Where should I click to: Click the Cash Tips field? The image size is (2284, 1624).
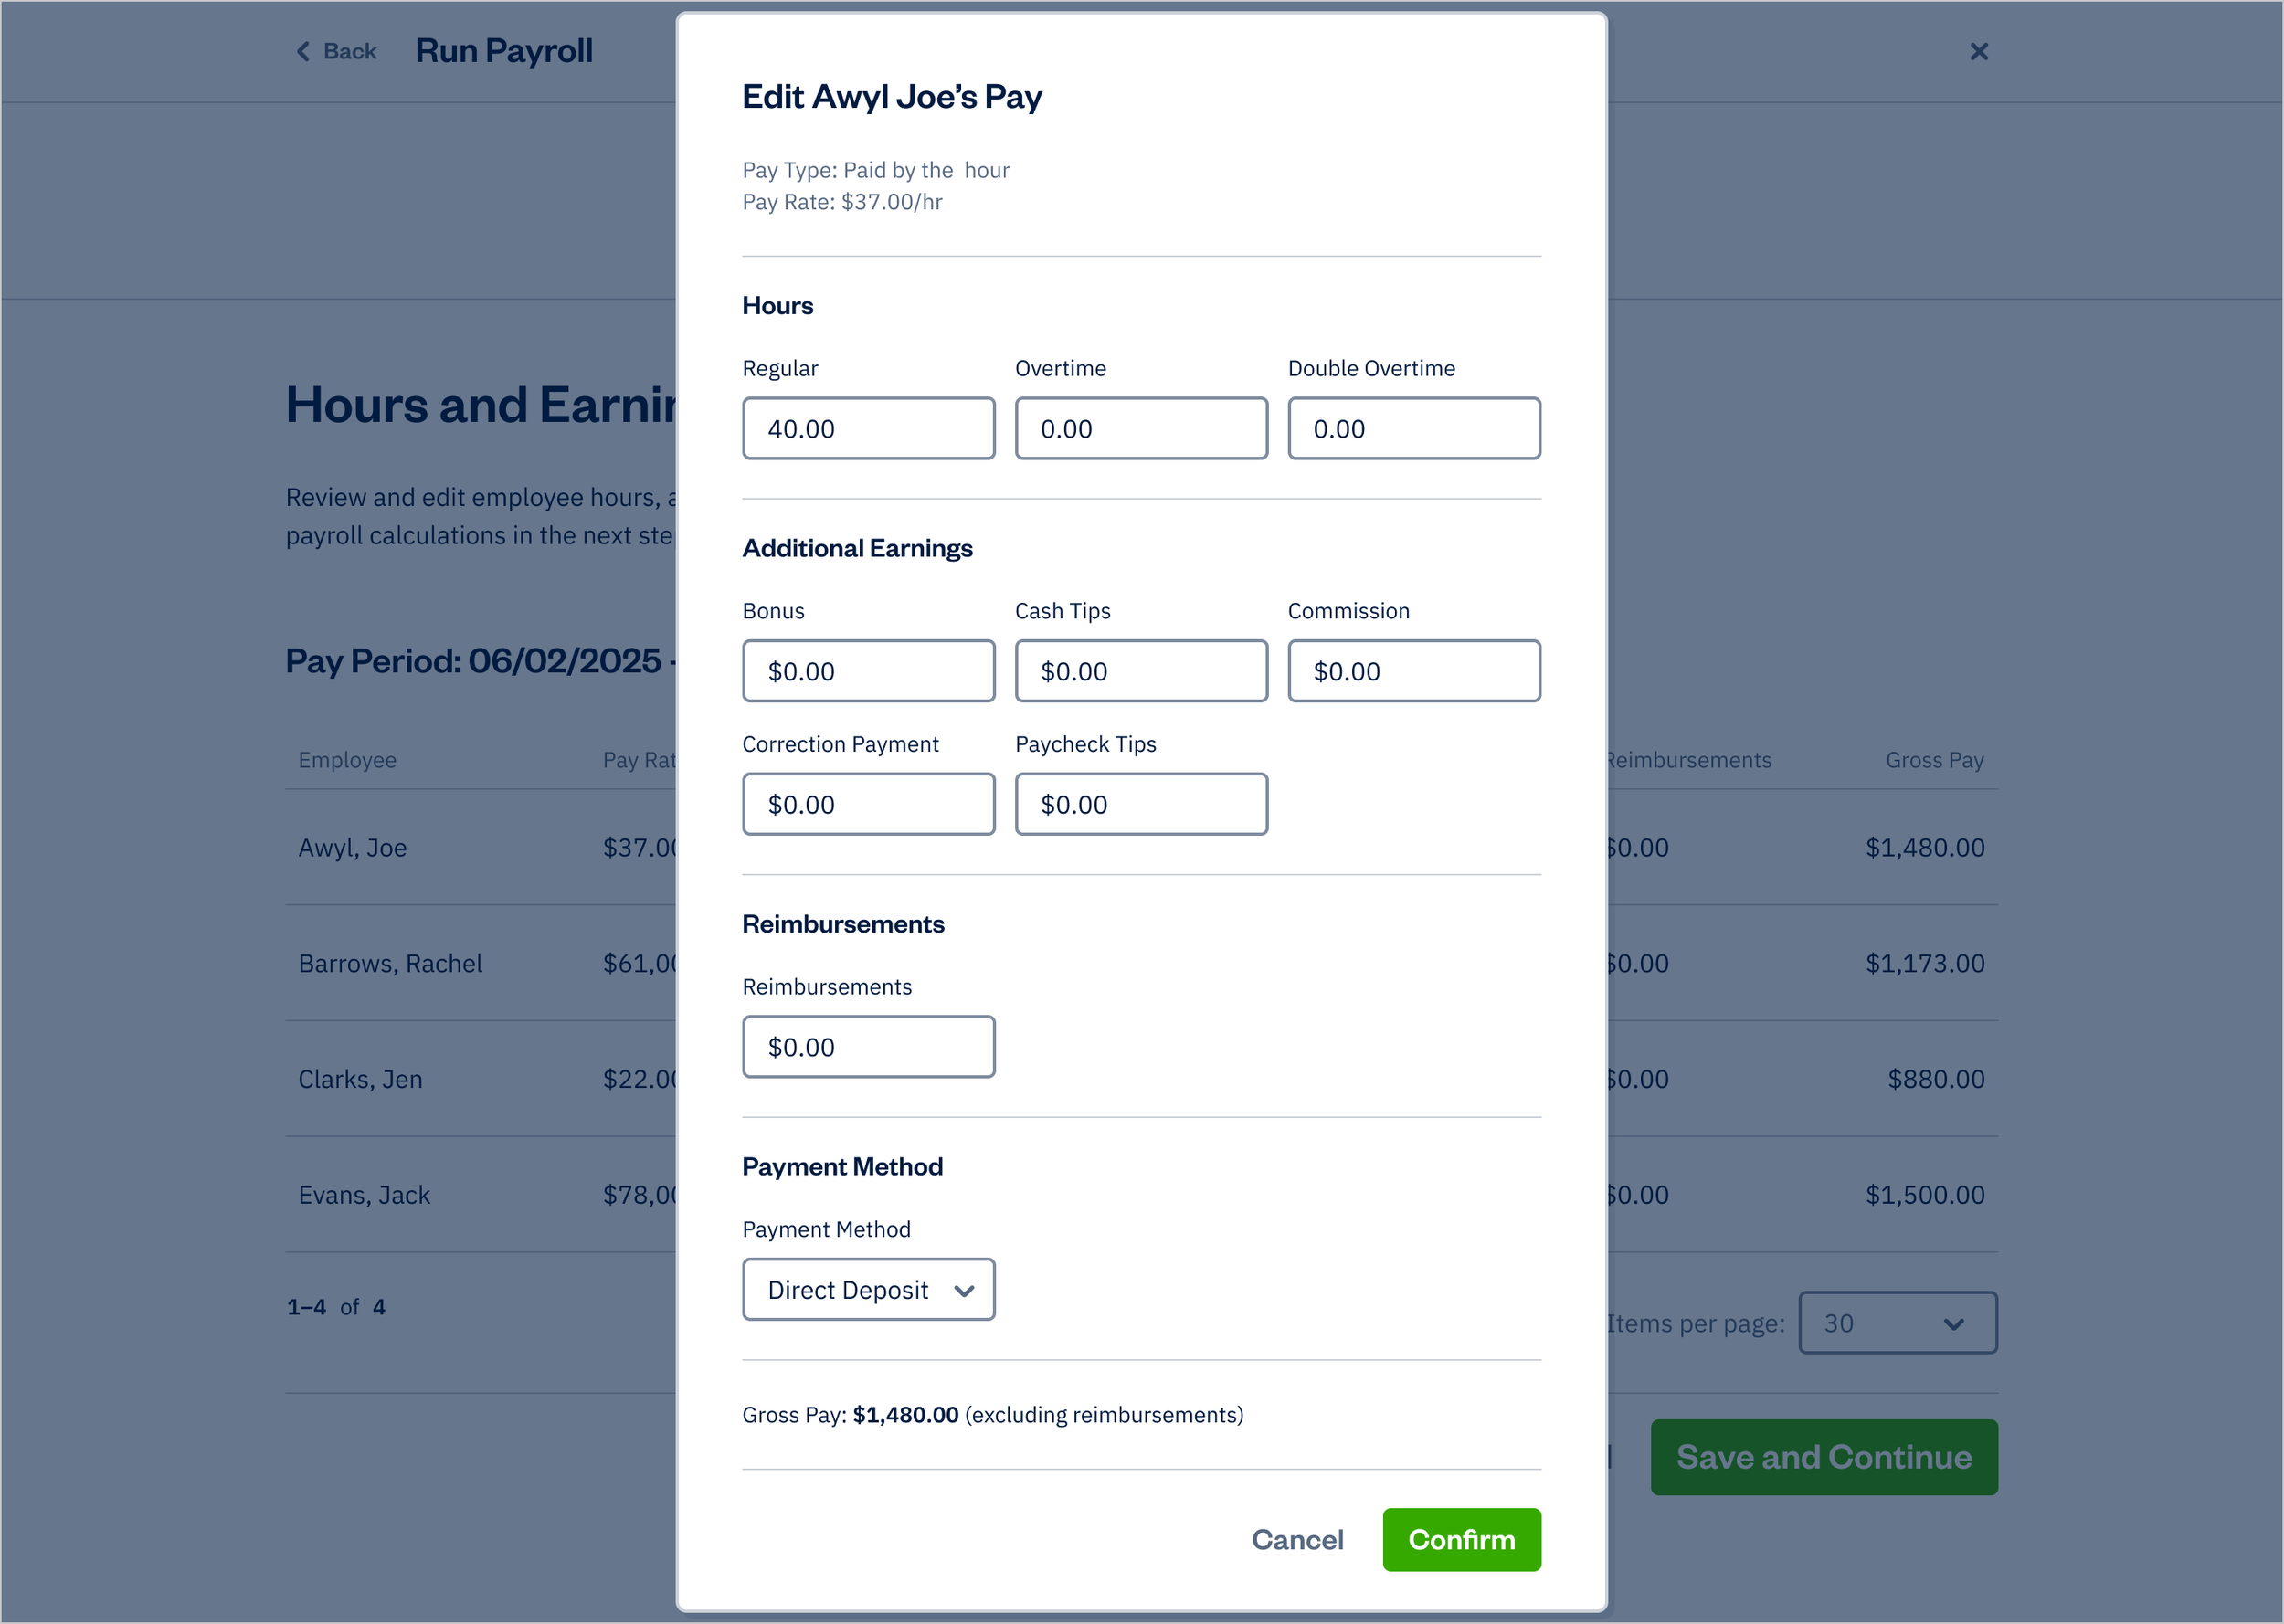pos(1141,671)
